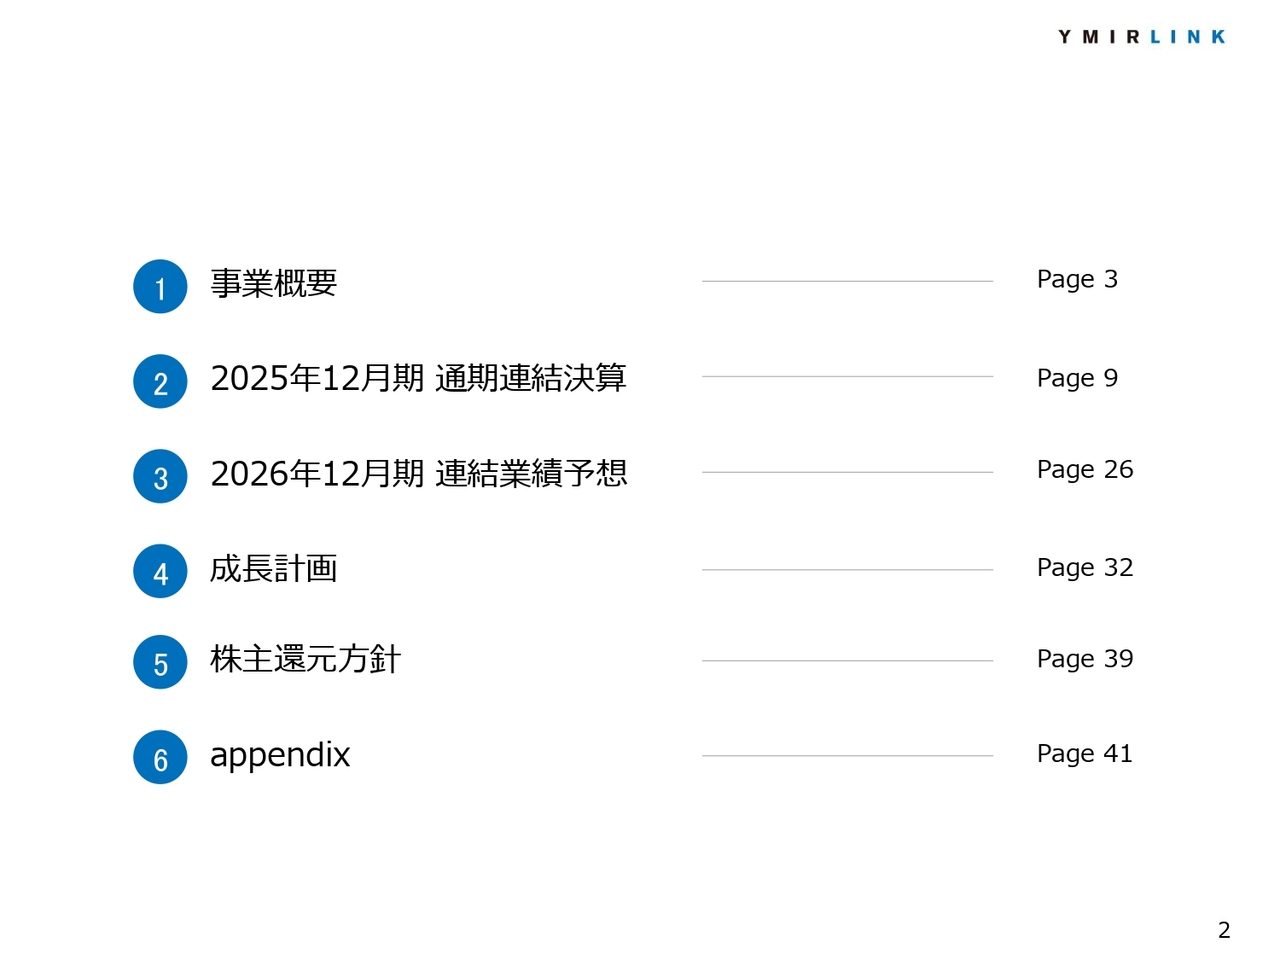Click the Page 9 reference
This screenshot has width=1280, height=960.
click(x=1077, y=378)
